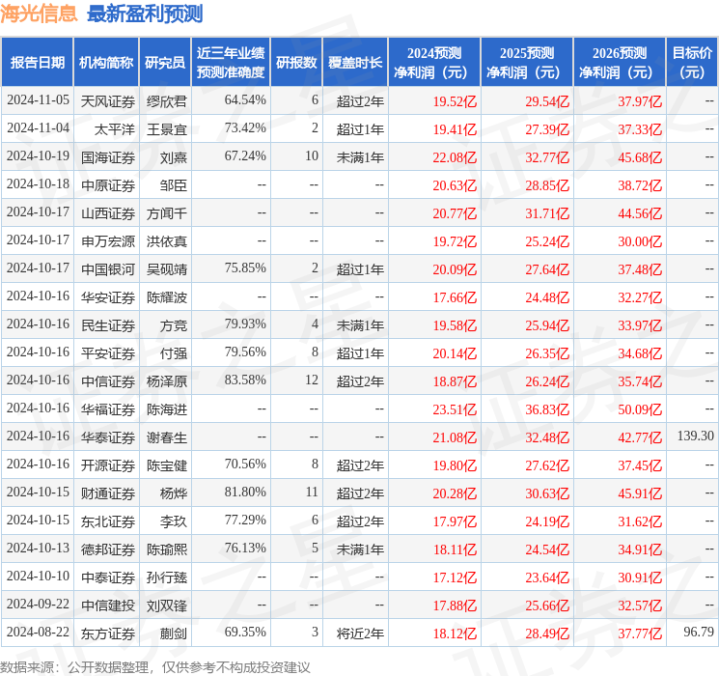
Task: Click the target price 139.30
Action: (x=696, y=436)
